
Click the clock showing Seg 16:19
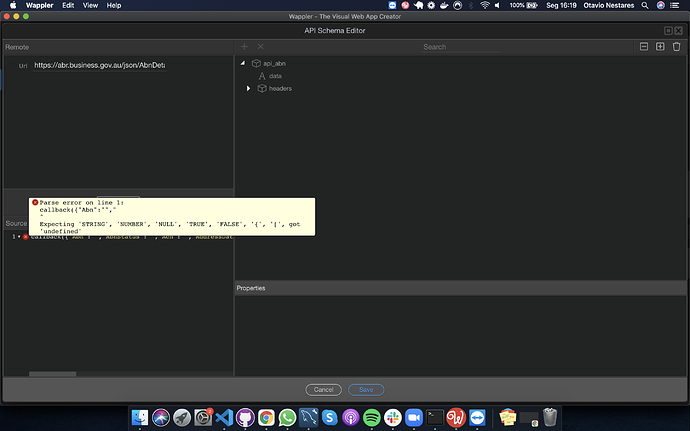(x=561, y=5)
